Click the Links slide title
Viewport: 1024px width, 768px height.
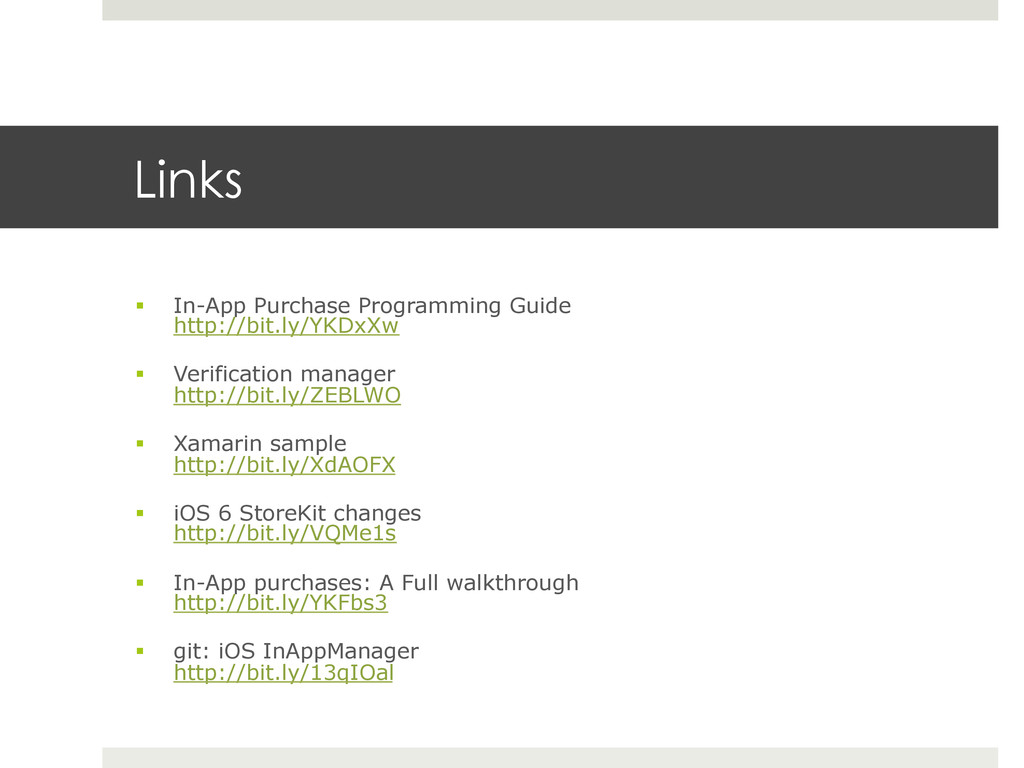pos(188,180)
